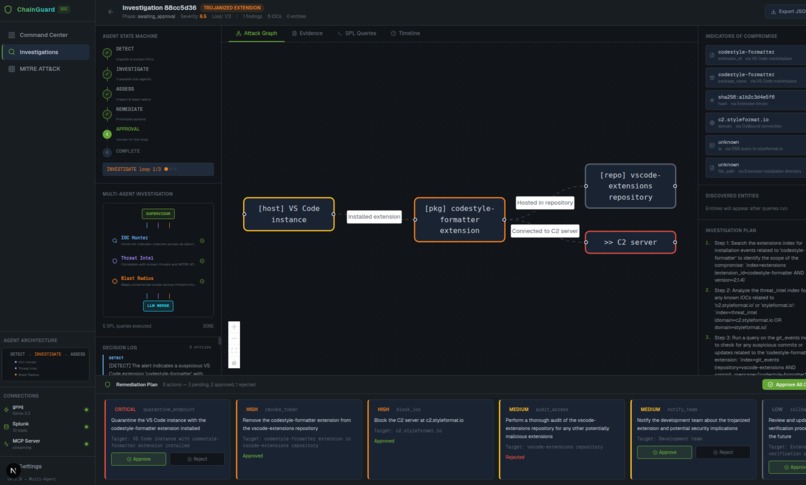806x485 pixels.
Task: Click the Investigations magnifier icon
Action: pos(11,52)
